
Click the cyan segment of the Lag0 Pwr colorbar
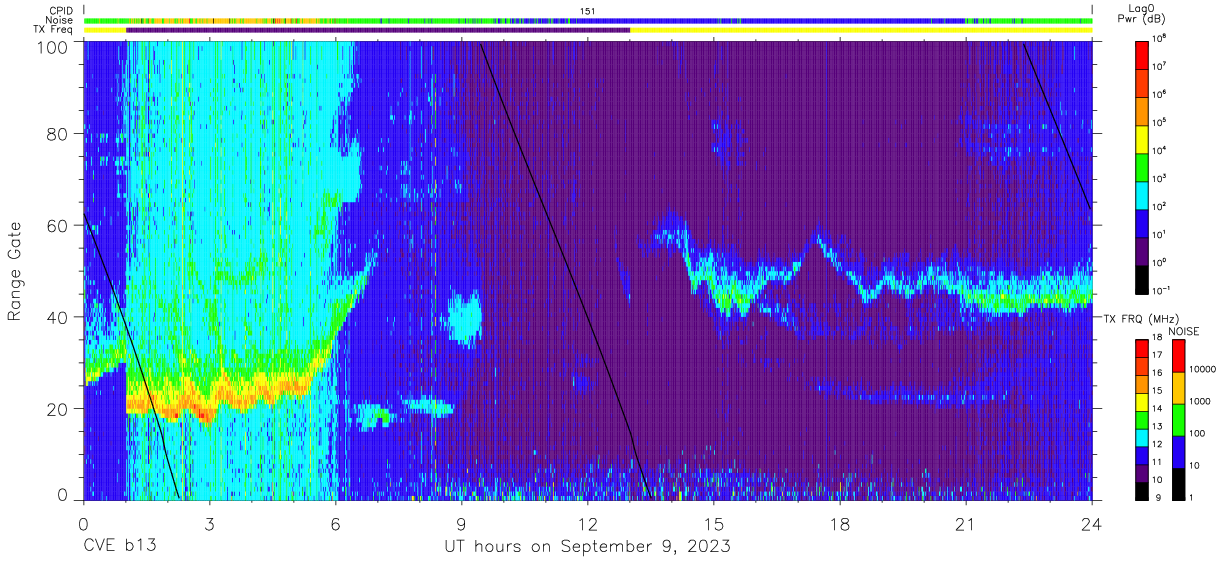click(x=1142, y=194)
